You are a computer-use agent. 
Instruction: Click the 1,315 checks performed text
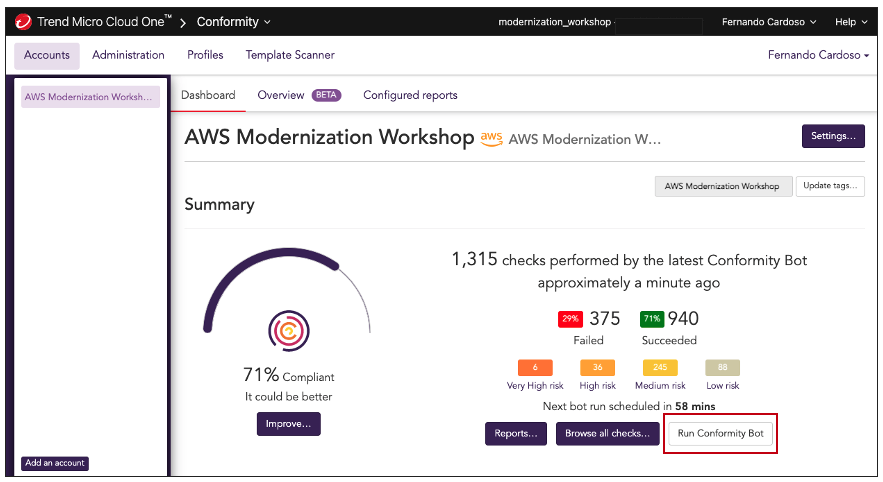tap(629, 271)
